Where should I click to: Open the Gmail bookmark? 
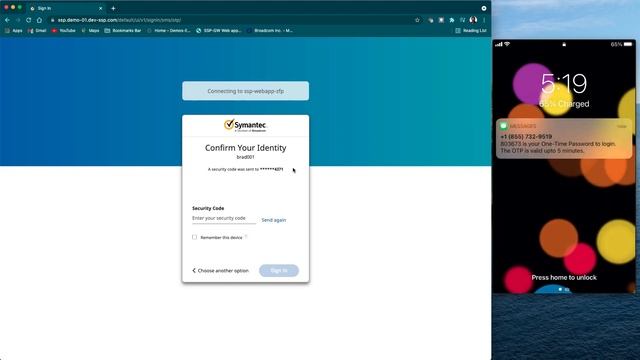coord(37,31)
